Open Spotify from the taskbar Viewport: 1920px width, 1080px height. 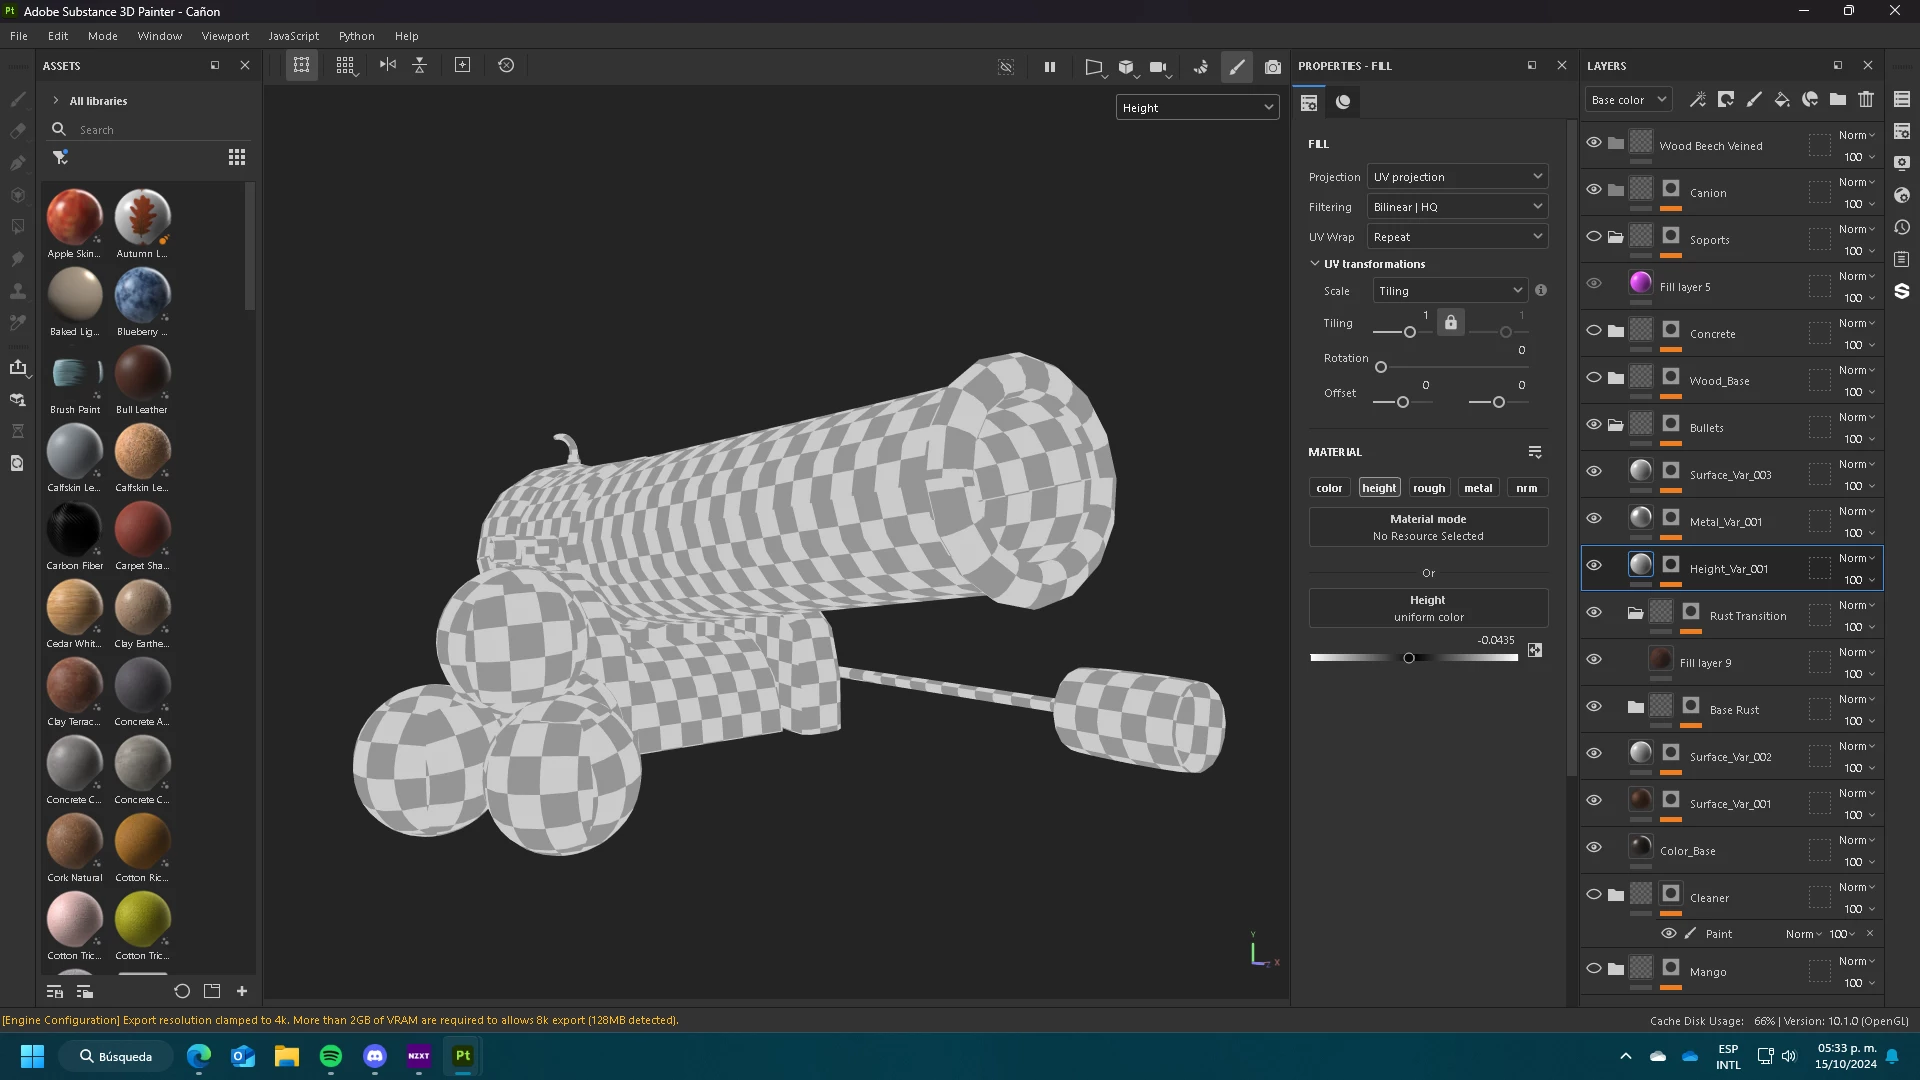[x=331, y=1056]
